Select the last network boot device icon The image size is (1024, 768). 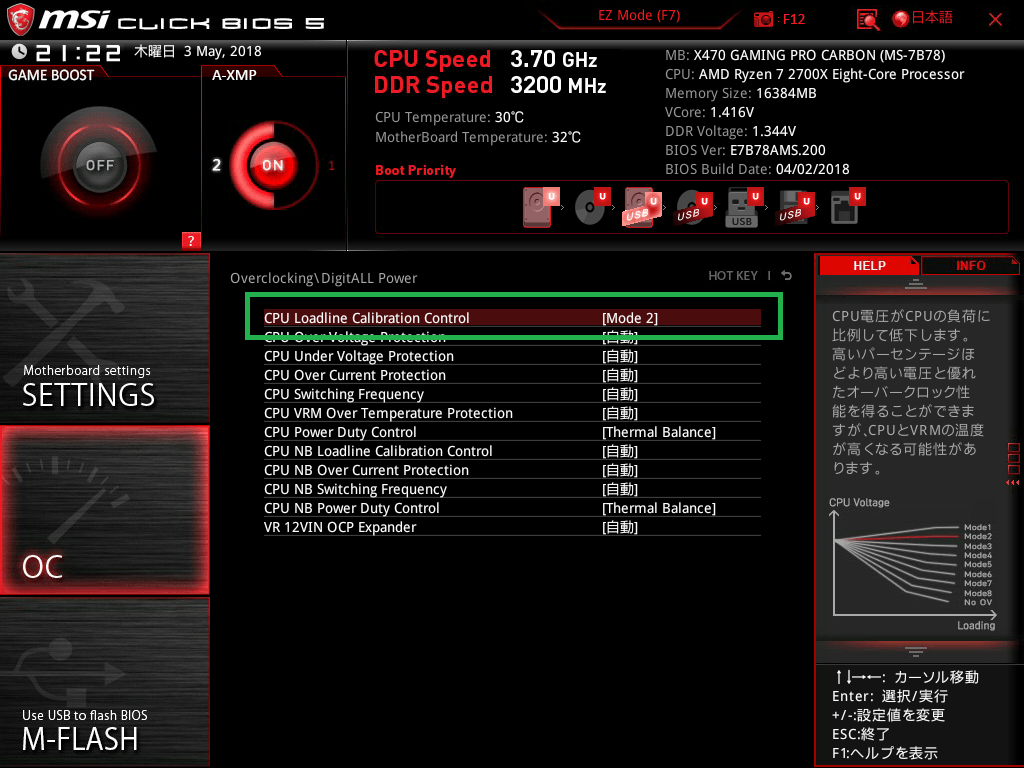tap(847, 206)
